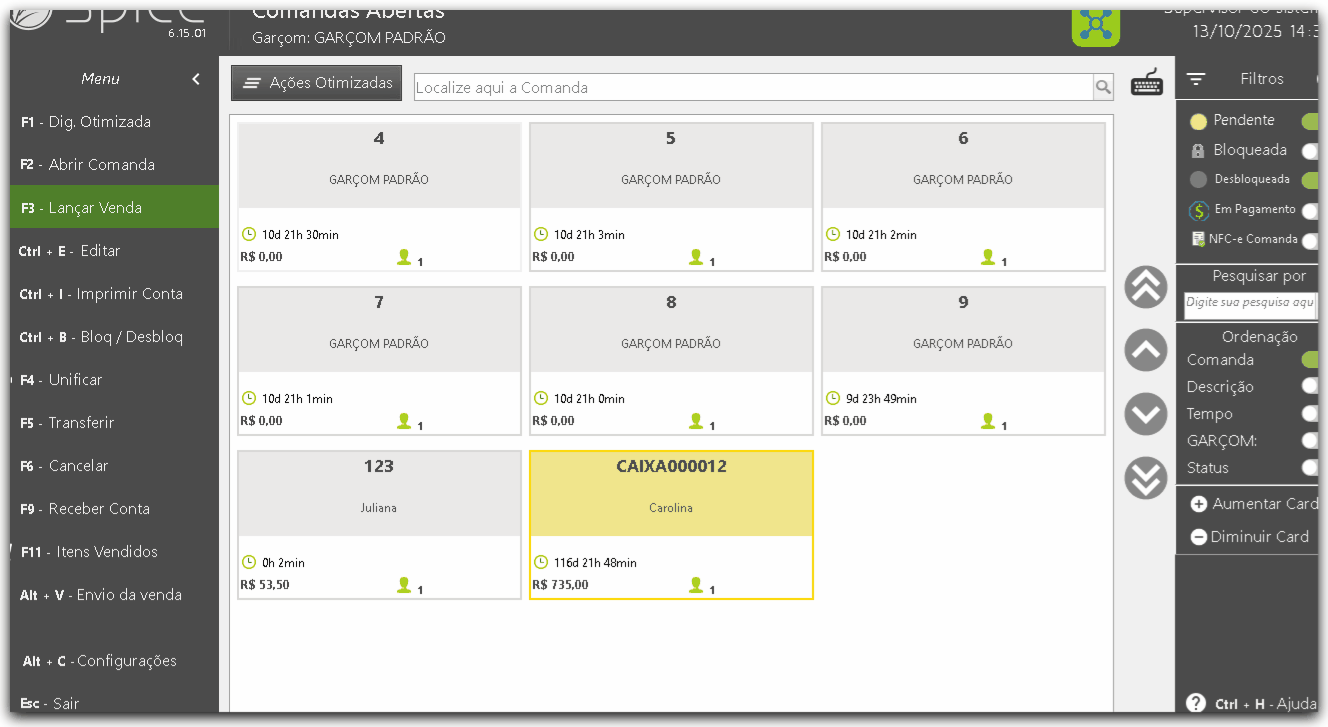Viewport: 1328px width, 727px height.
Task: Open the on-screen keyboard icon
Action: (1147, 83)
